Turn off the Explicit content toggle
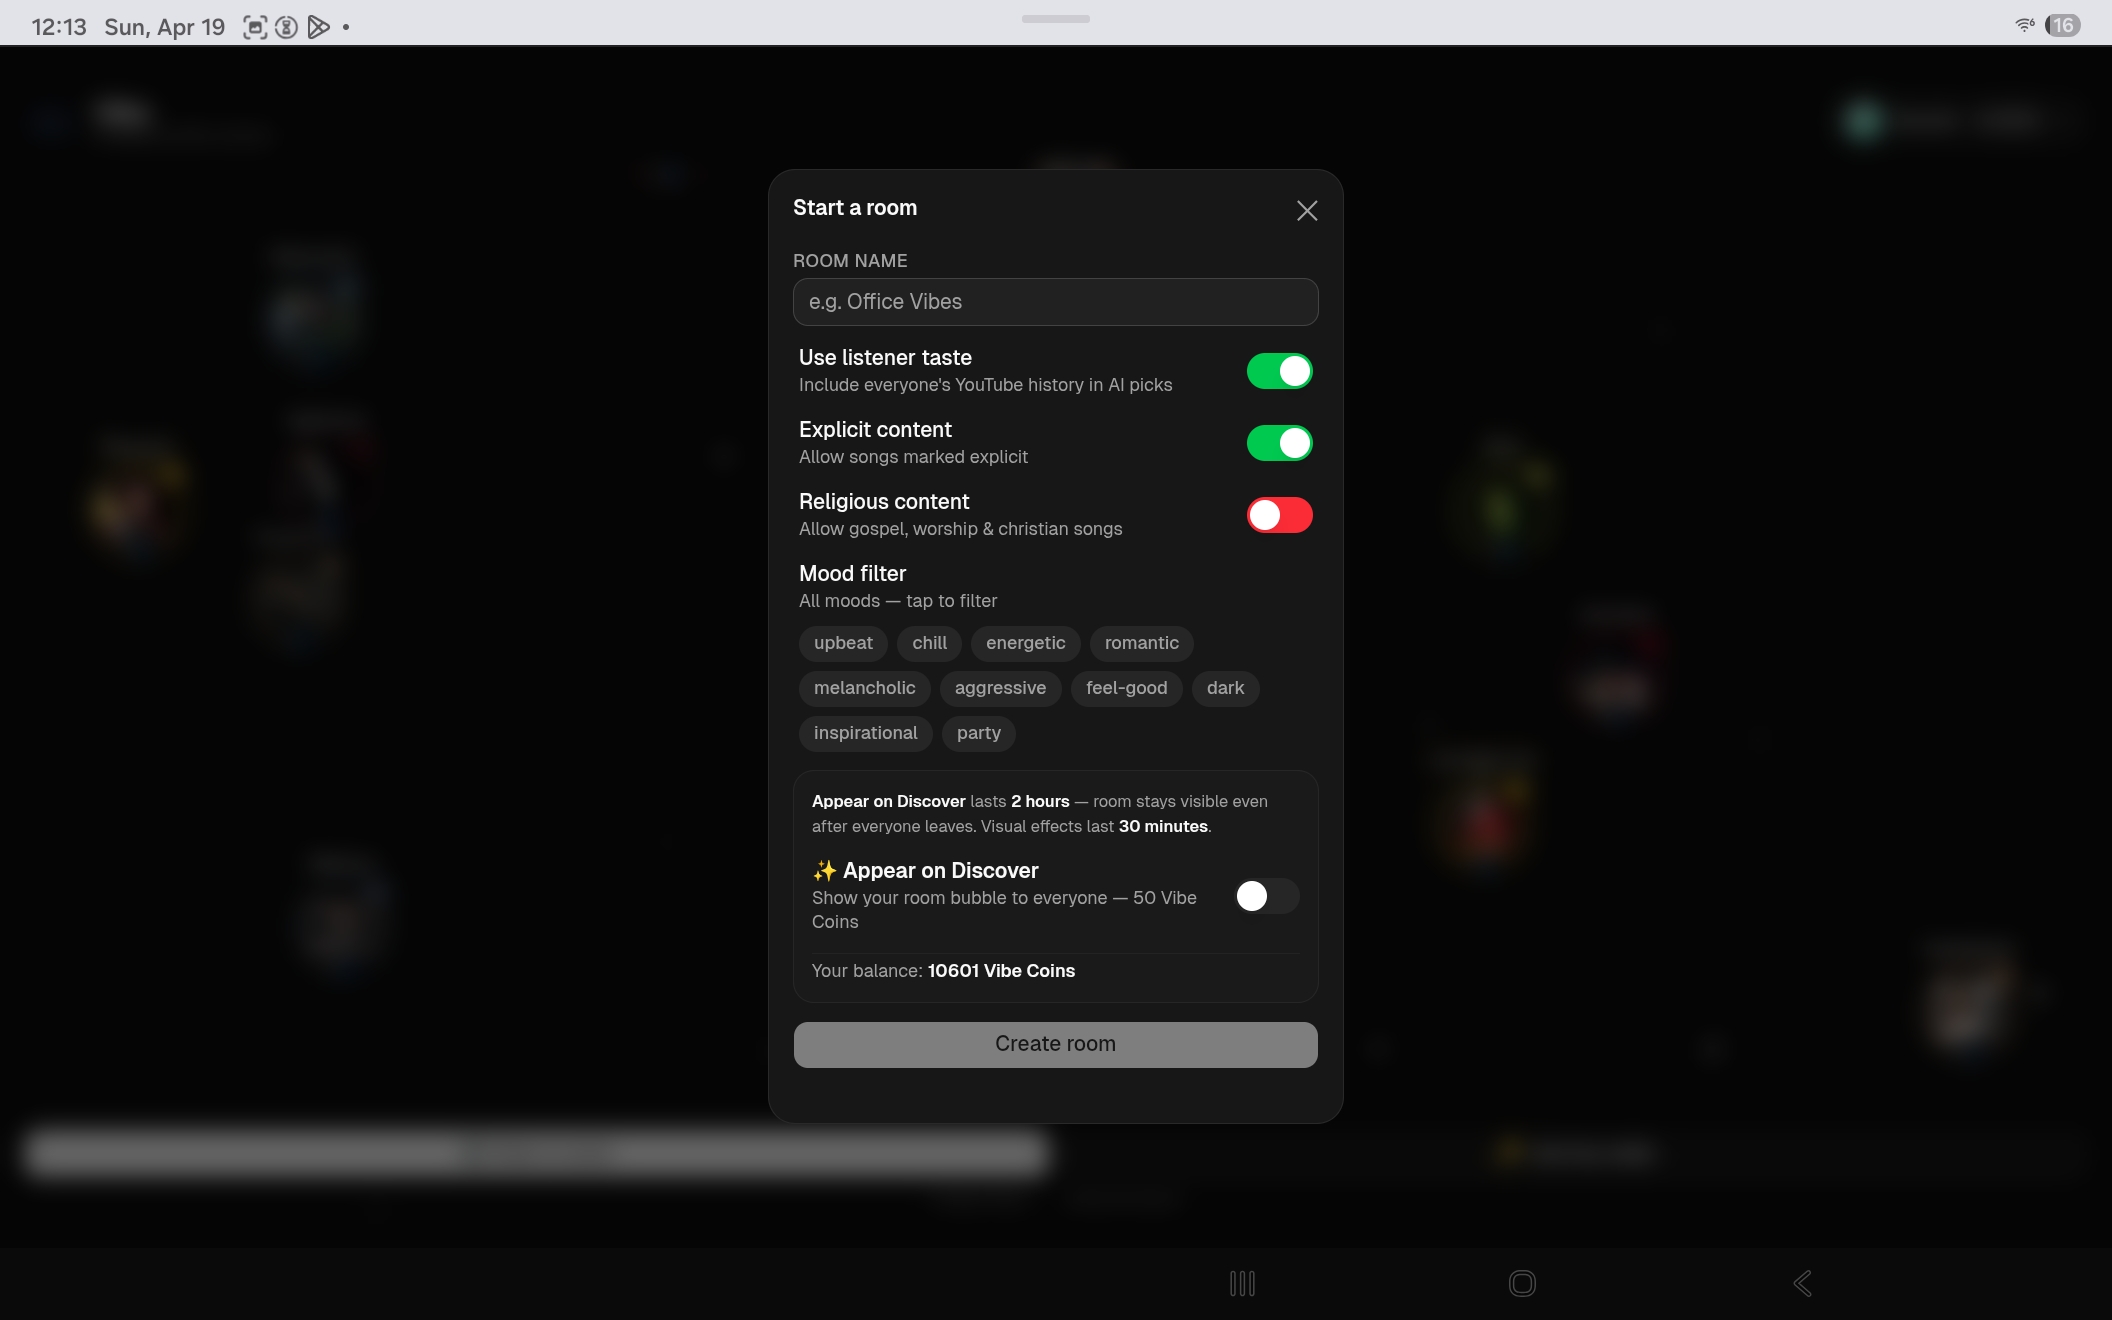 (x=1279, y=443)
